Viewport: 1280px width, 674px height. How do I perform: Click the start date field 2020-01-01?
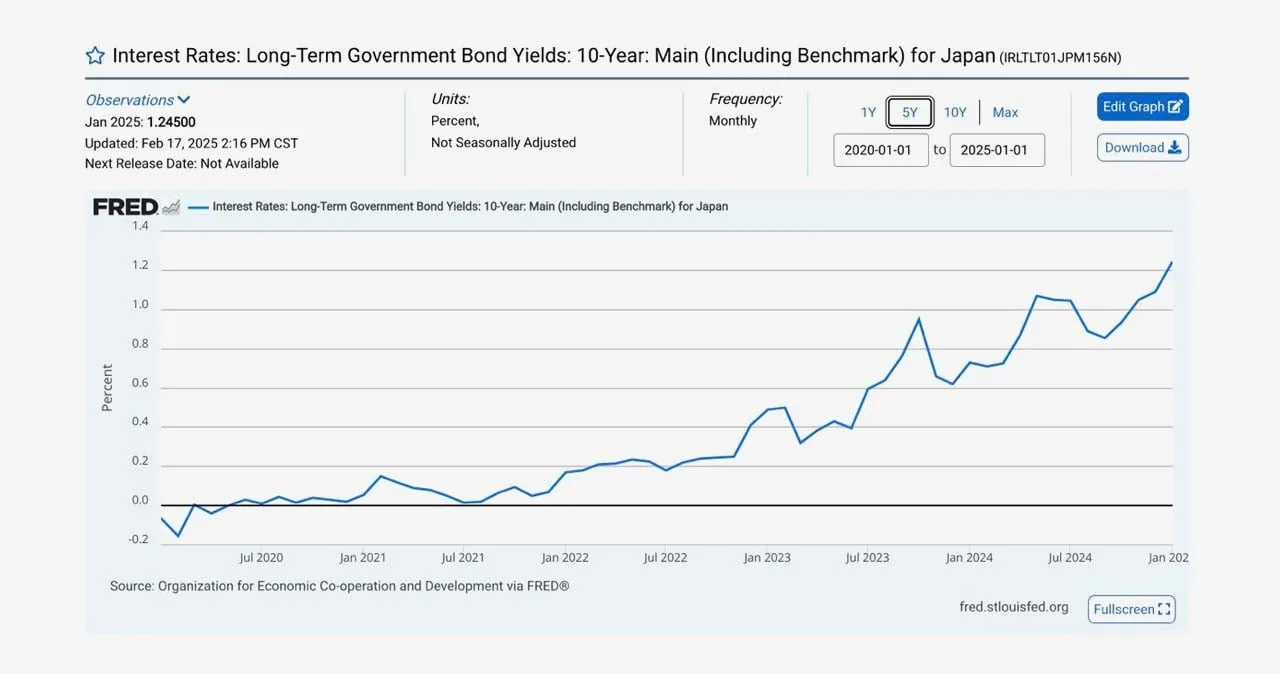point(881,150)
